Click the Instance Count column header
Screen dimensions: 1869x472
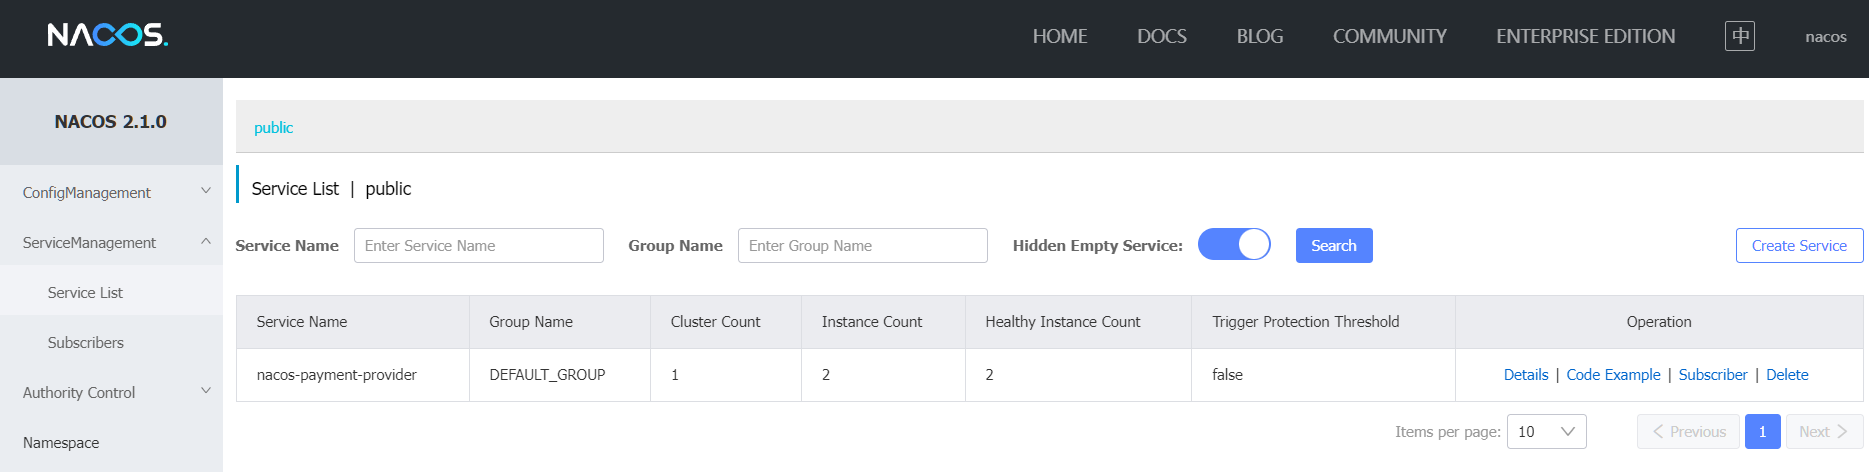point(883,322)
